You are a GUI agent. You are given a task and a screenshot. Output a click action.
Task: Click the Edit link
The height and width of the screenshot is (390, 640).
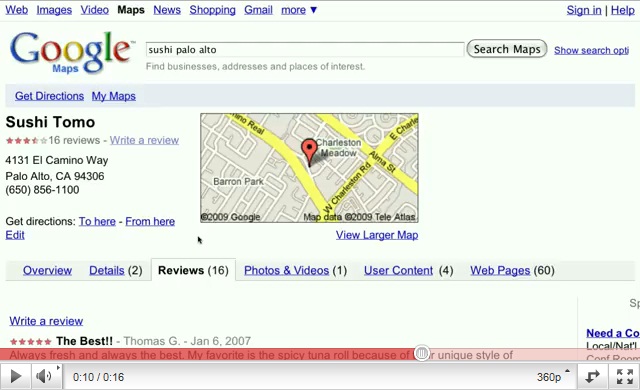point(15,235)
